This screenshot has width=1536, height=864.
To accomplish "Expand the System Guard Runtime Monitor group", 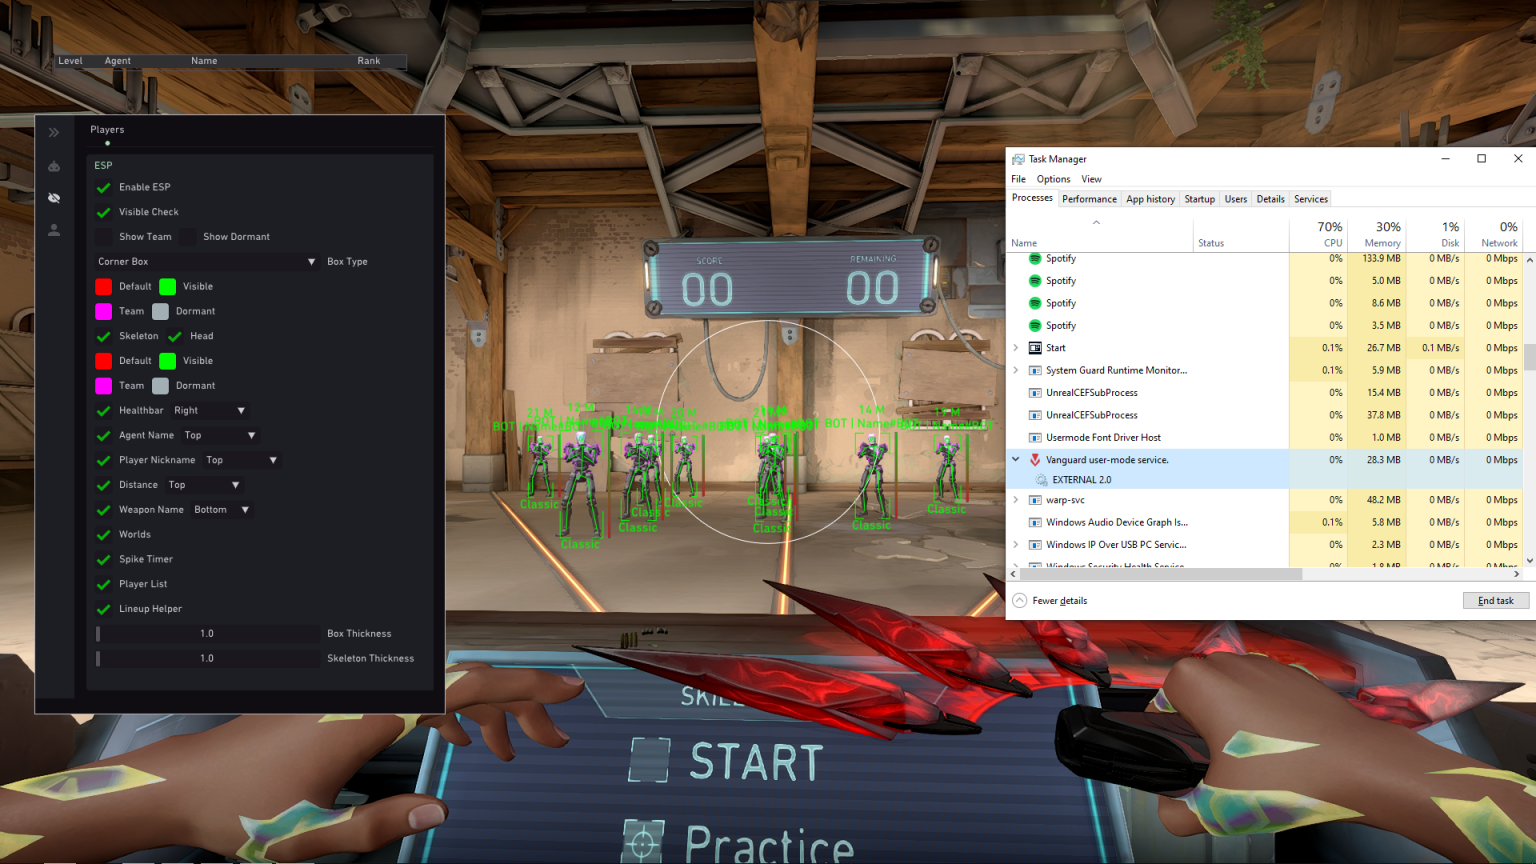I will (1016, 370).
